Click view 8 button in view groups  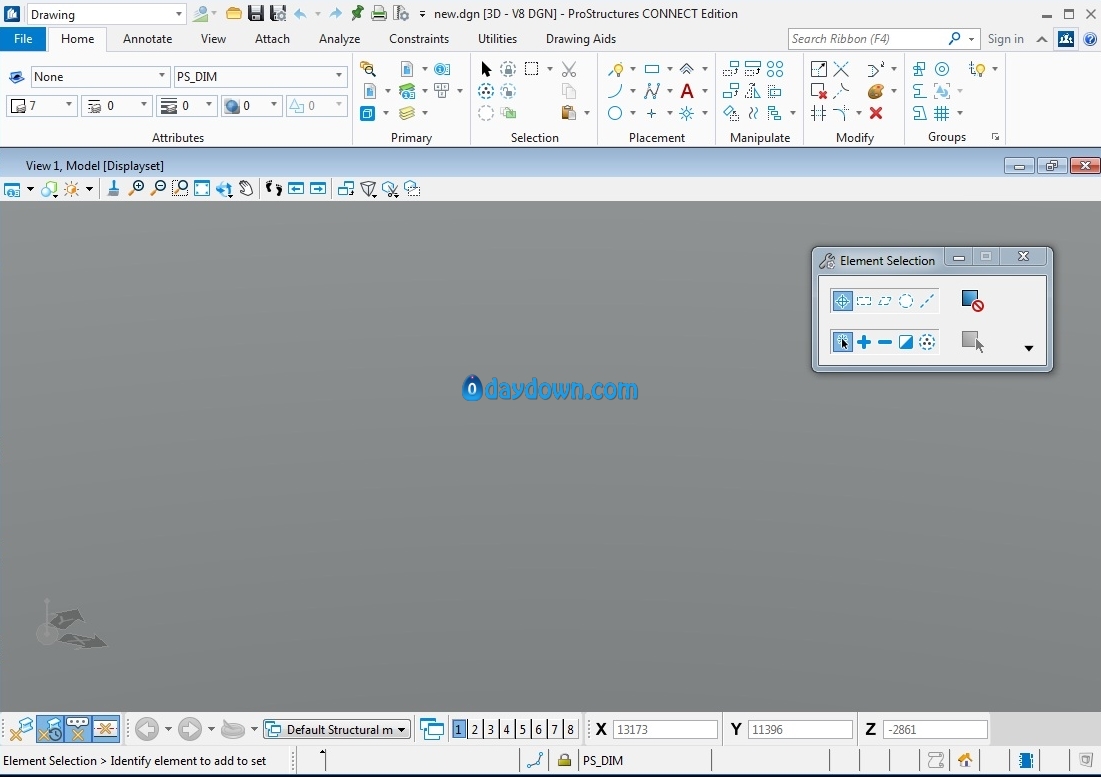pos(570,729)
